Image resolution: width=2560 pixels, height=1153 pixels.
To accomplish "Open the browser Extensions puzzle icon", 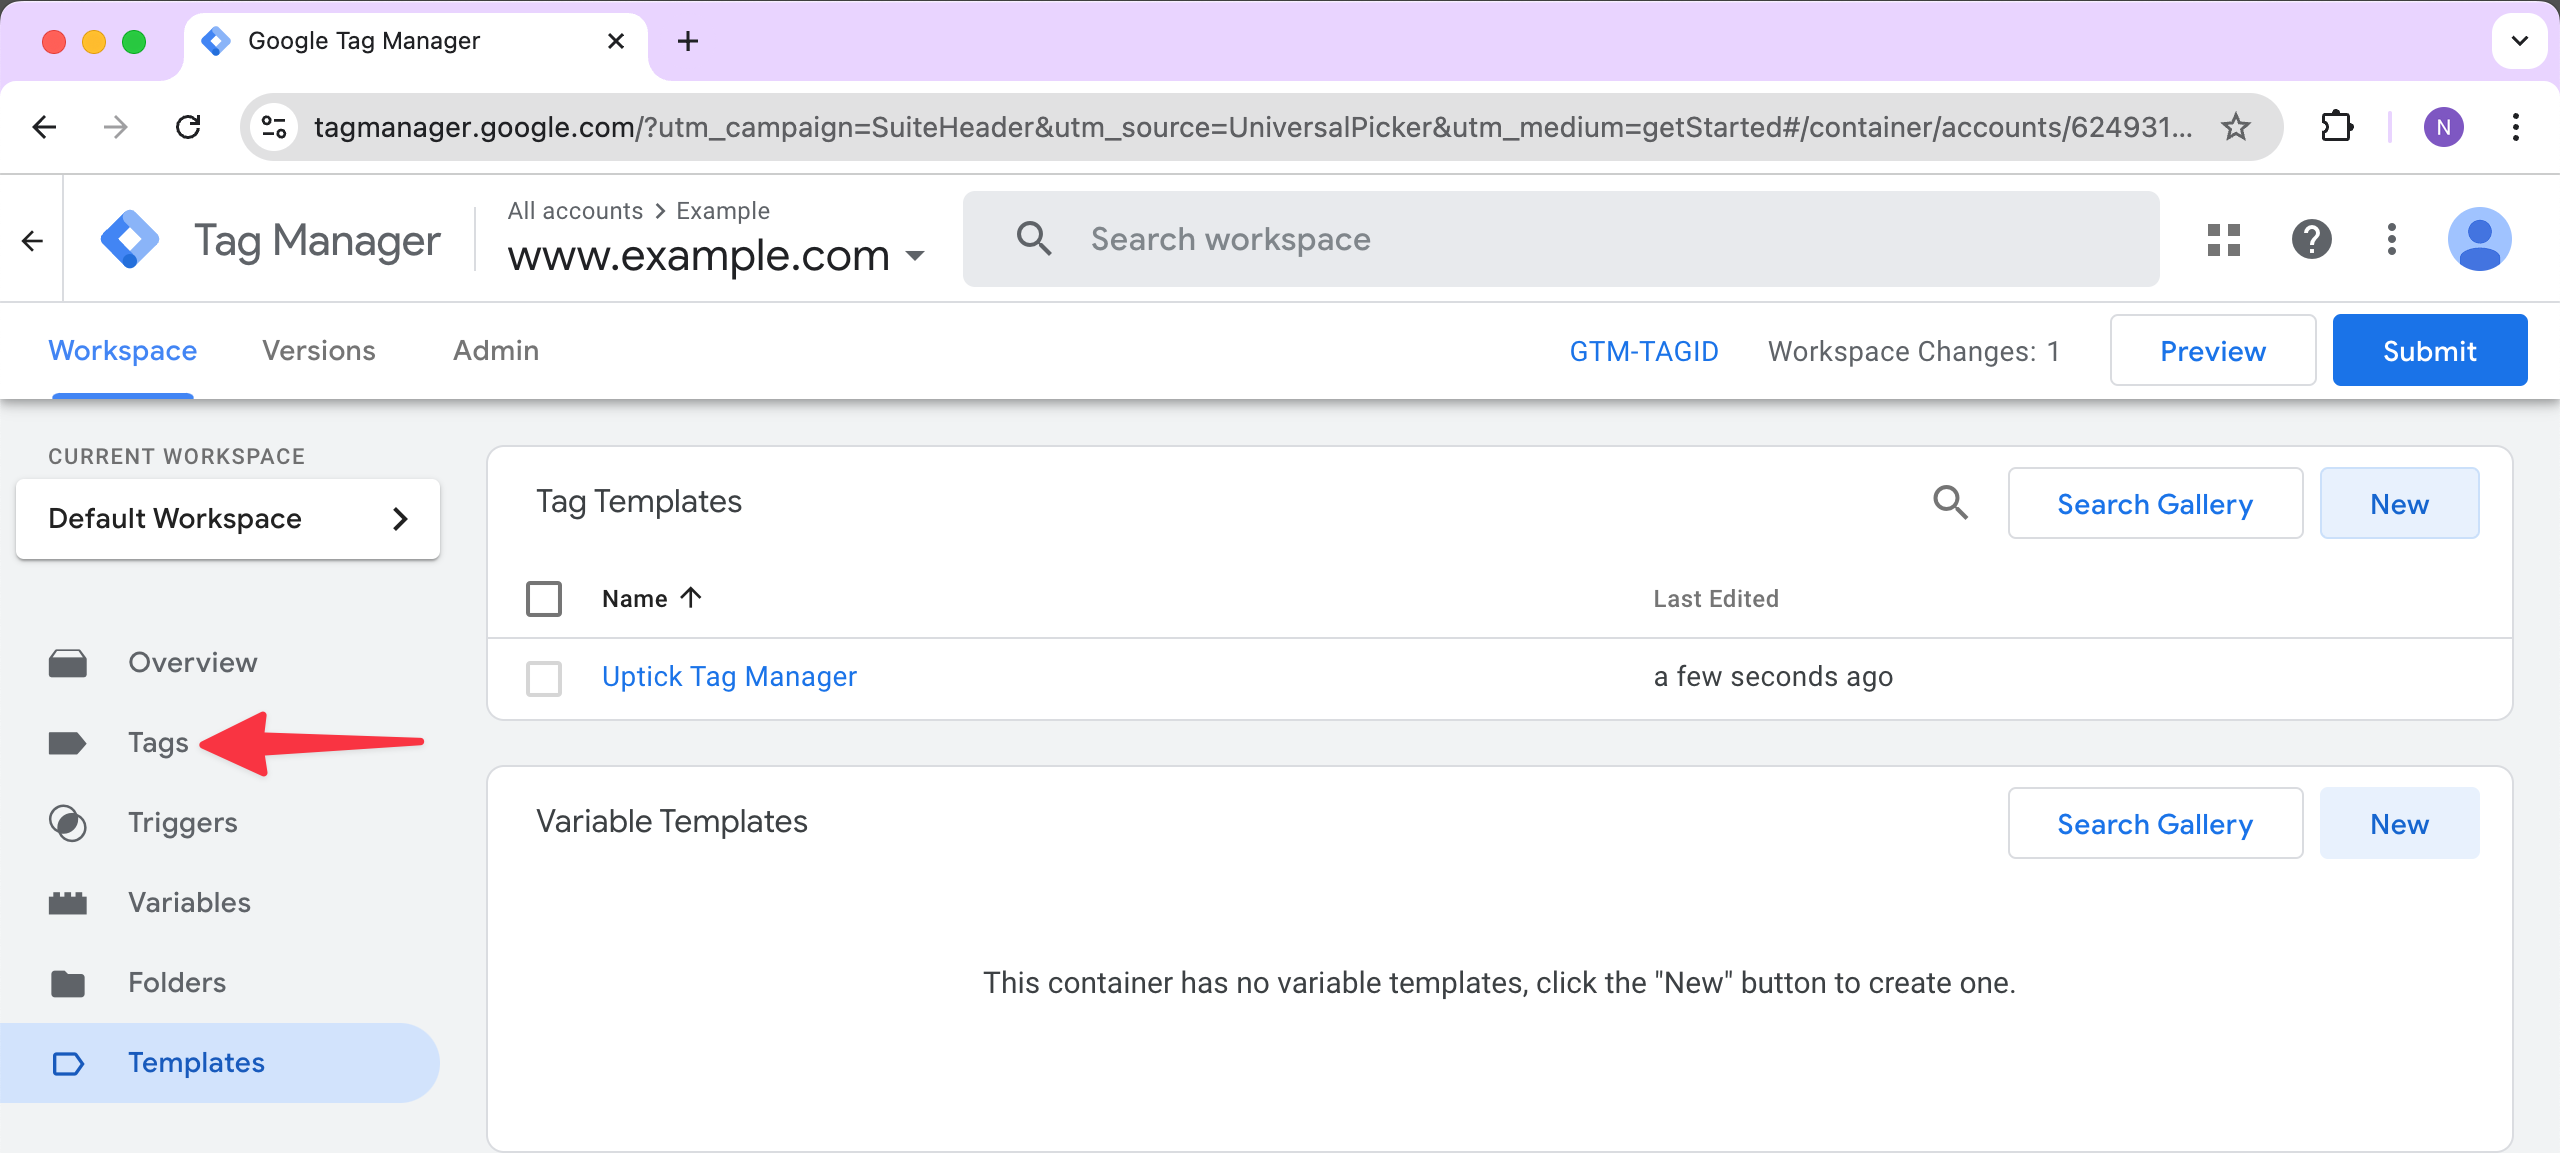I will 2336,127.
